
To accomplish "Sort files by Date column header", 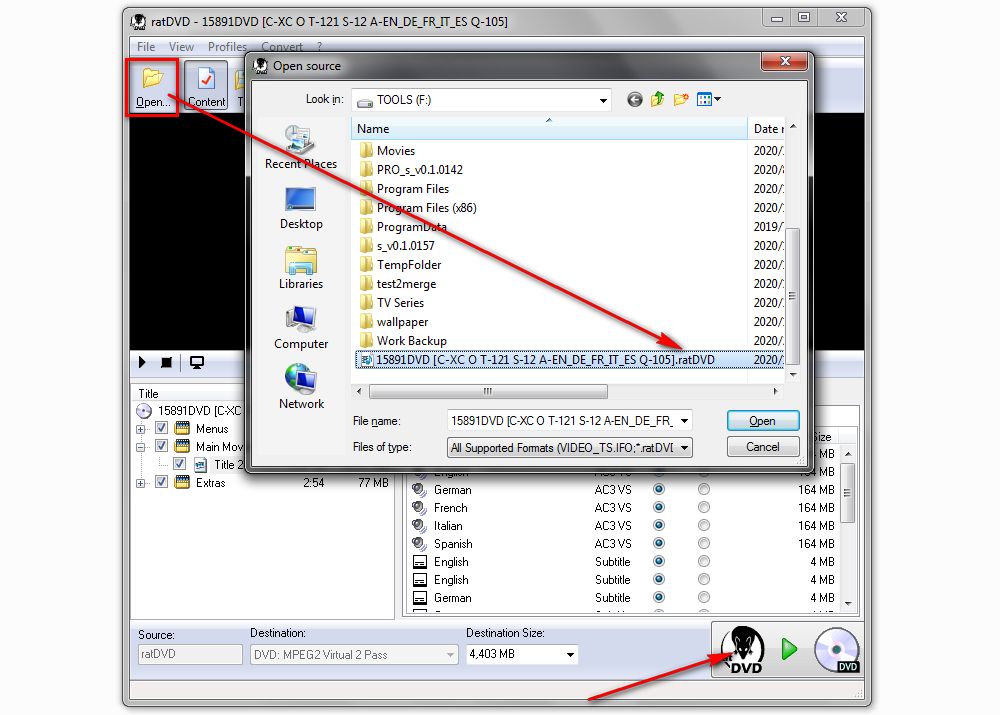I will click(x=767, y=129).
